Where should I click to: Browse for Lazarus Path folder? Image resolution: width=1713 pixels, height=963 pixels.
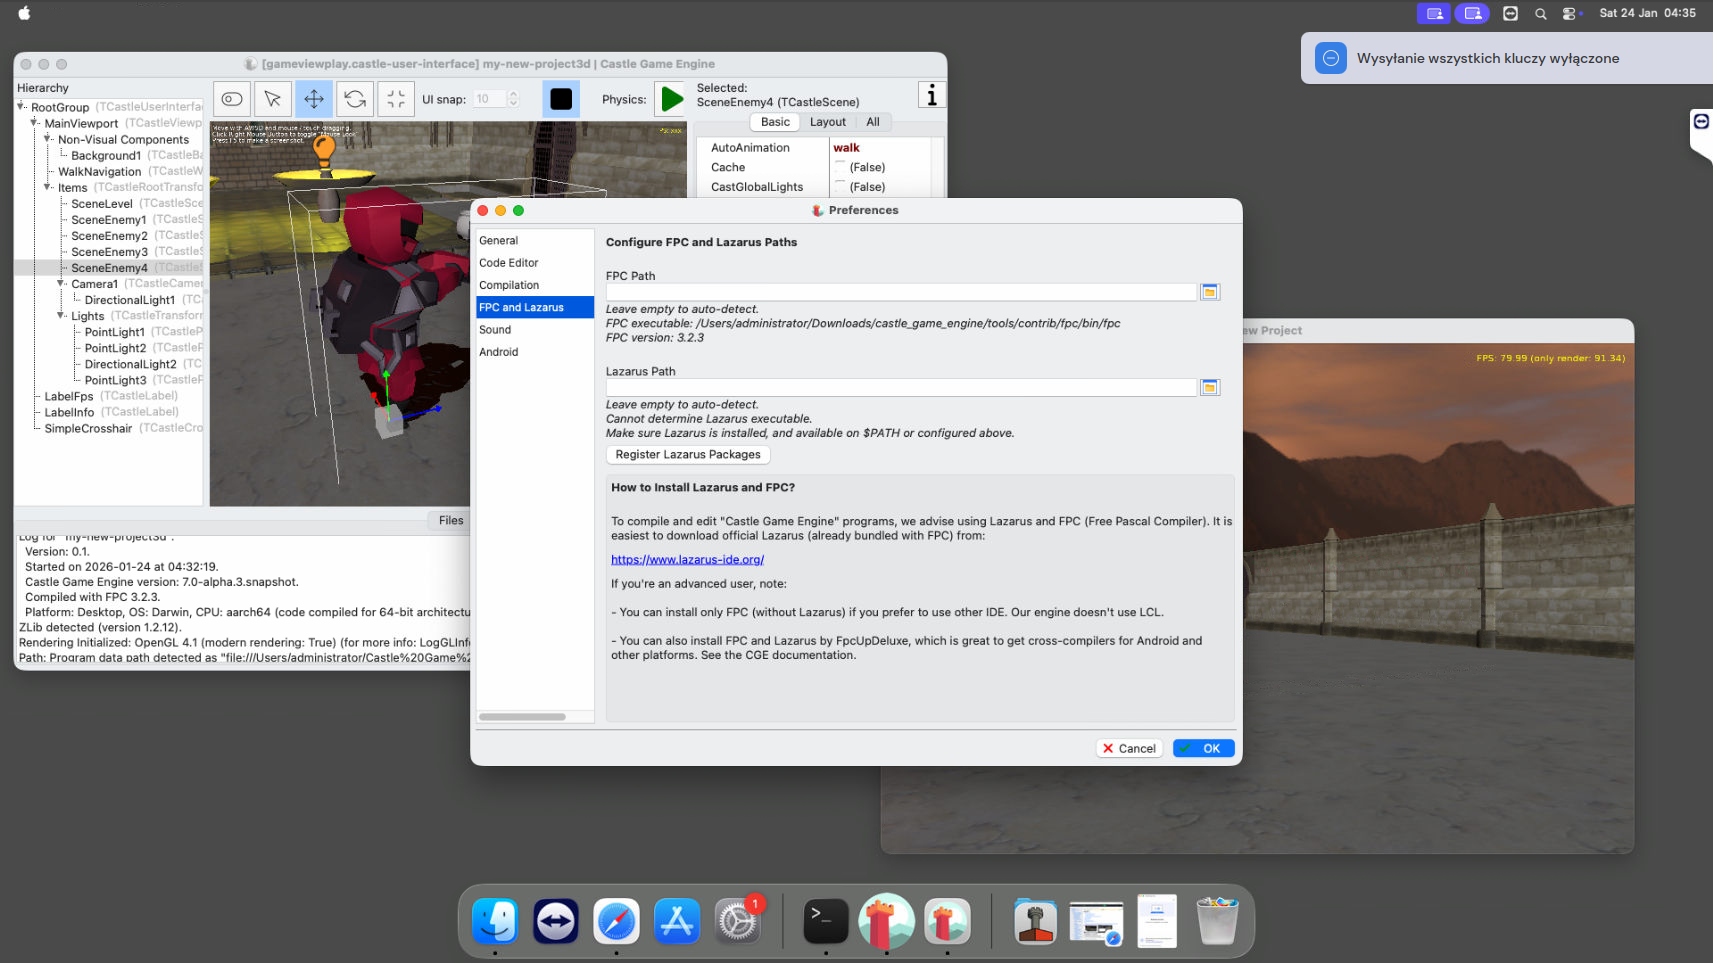coord(1210,388)
